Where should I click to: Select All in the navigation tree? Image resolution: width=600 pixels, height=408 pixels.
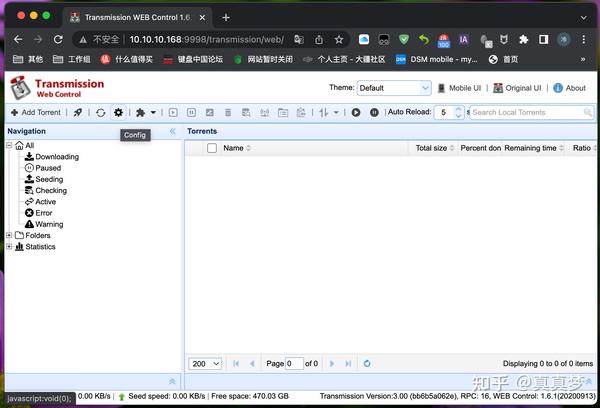coord(29,145)
